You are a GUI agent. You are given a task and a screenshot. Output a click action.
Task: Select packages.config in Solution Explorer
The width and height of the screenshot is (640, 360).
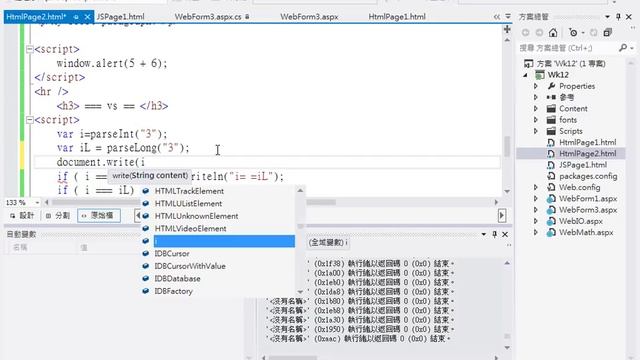588,176
